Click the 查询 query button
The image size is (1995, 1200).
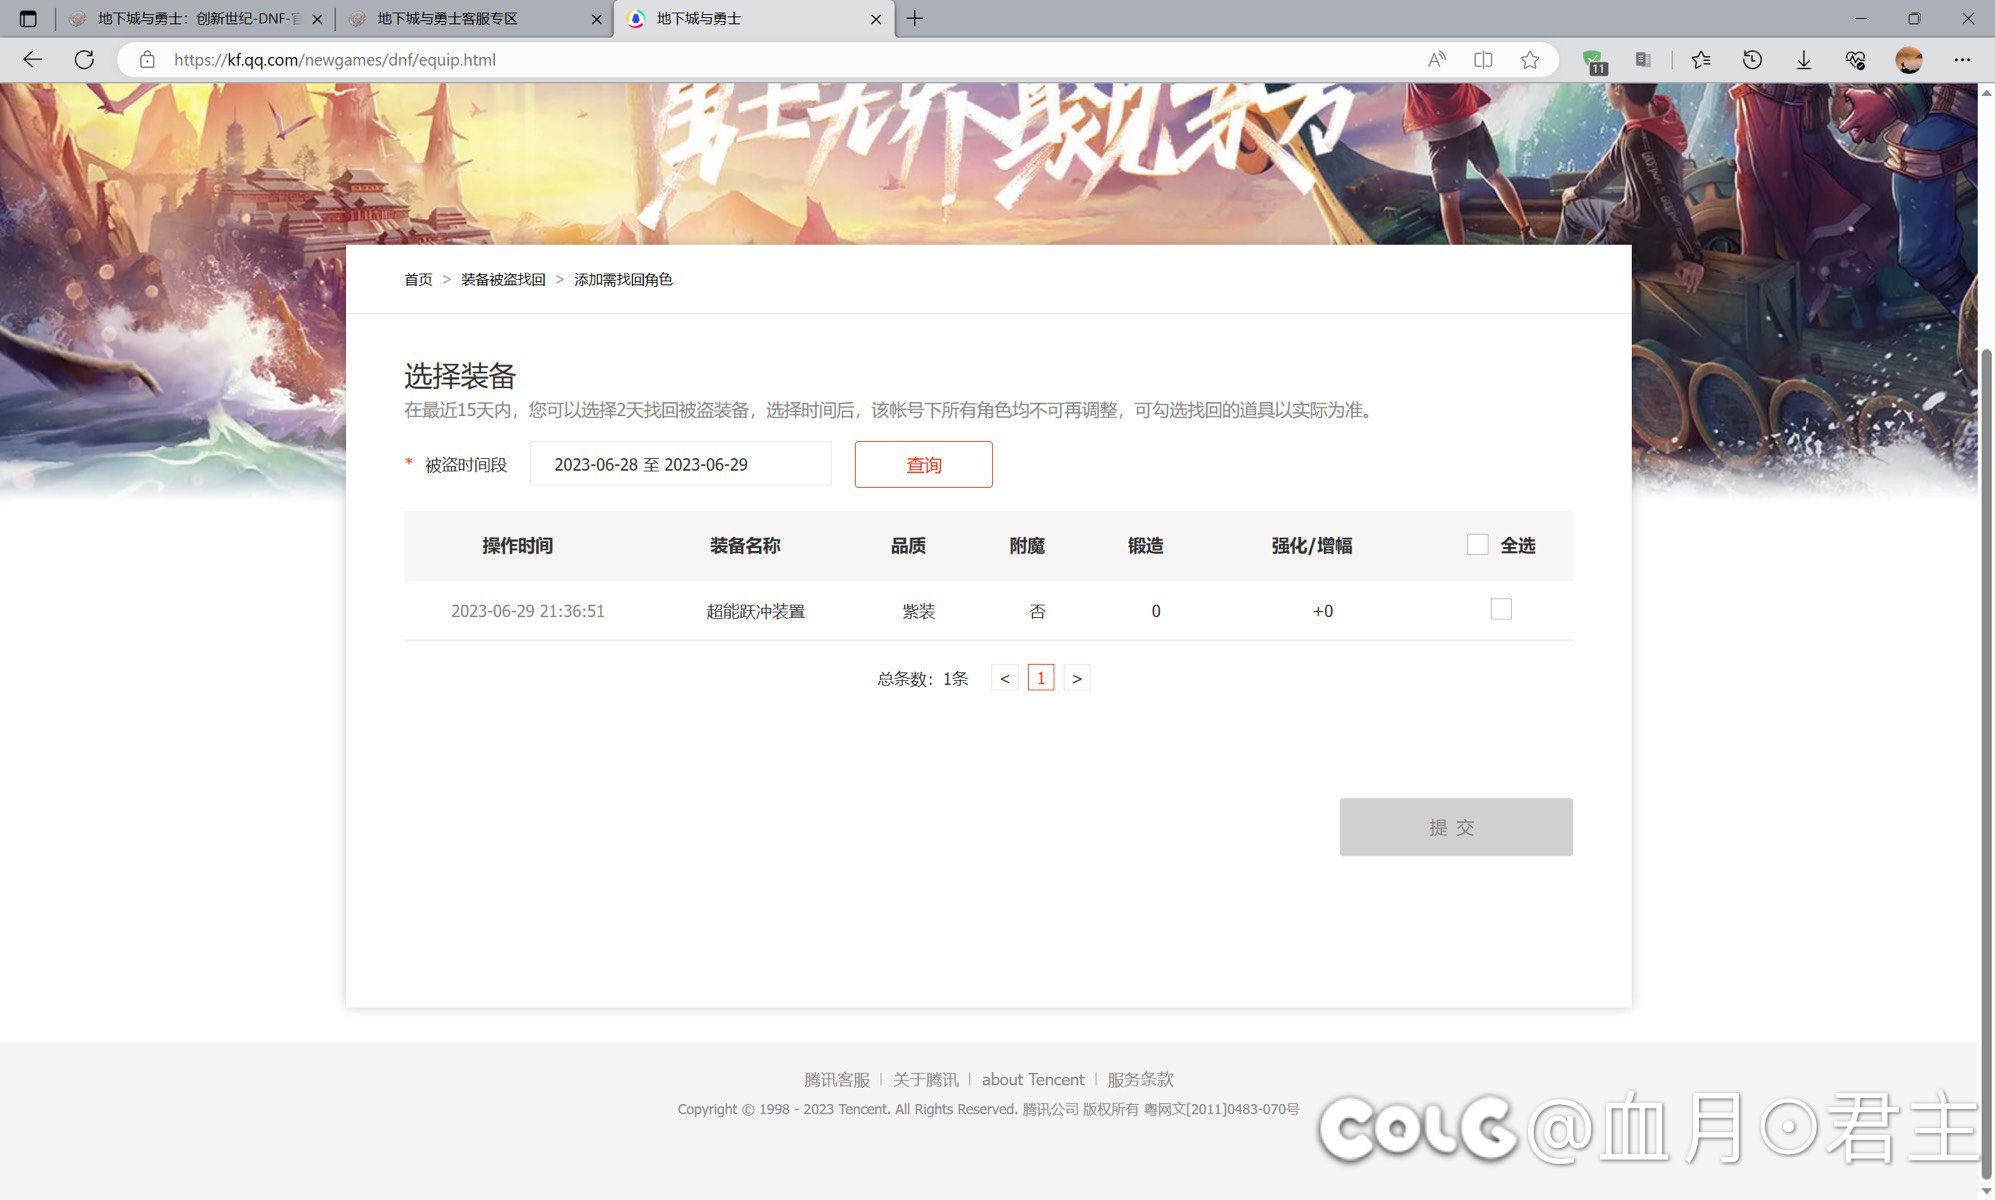(922, 464)
